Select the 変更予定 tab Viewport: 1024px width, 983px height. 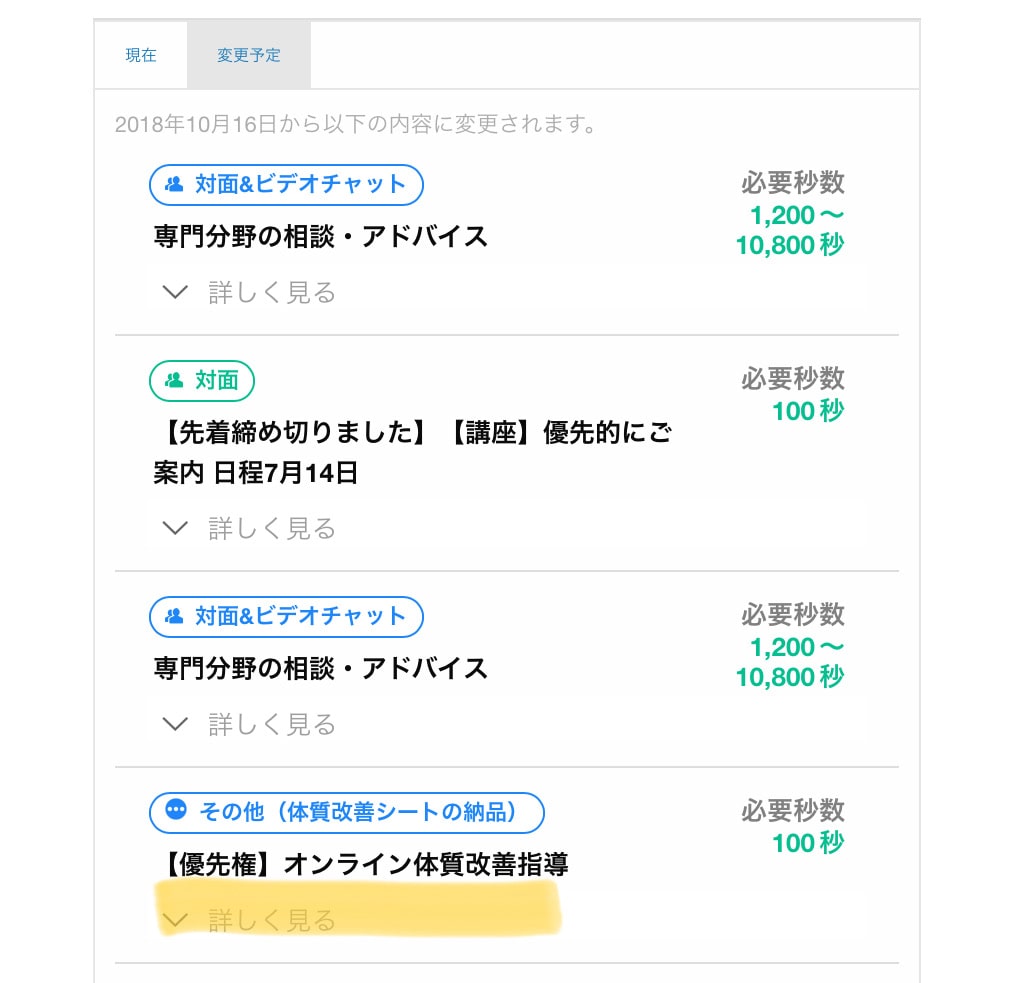click(249, 56)
